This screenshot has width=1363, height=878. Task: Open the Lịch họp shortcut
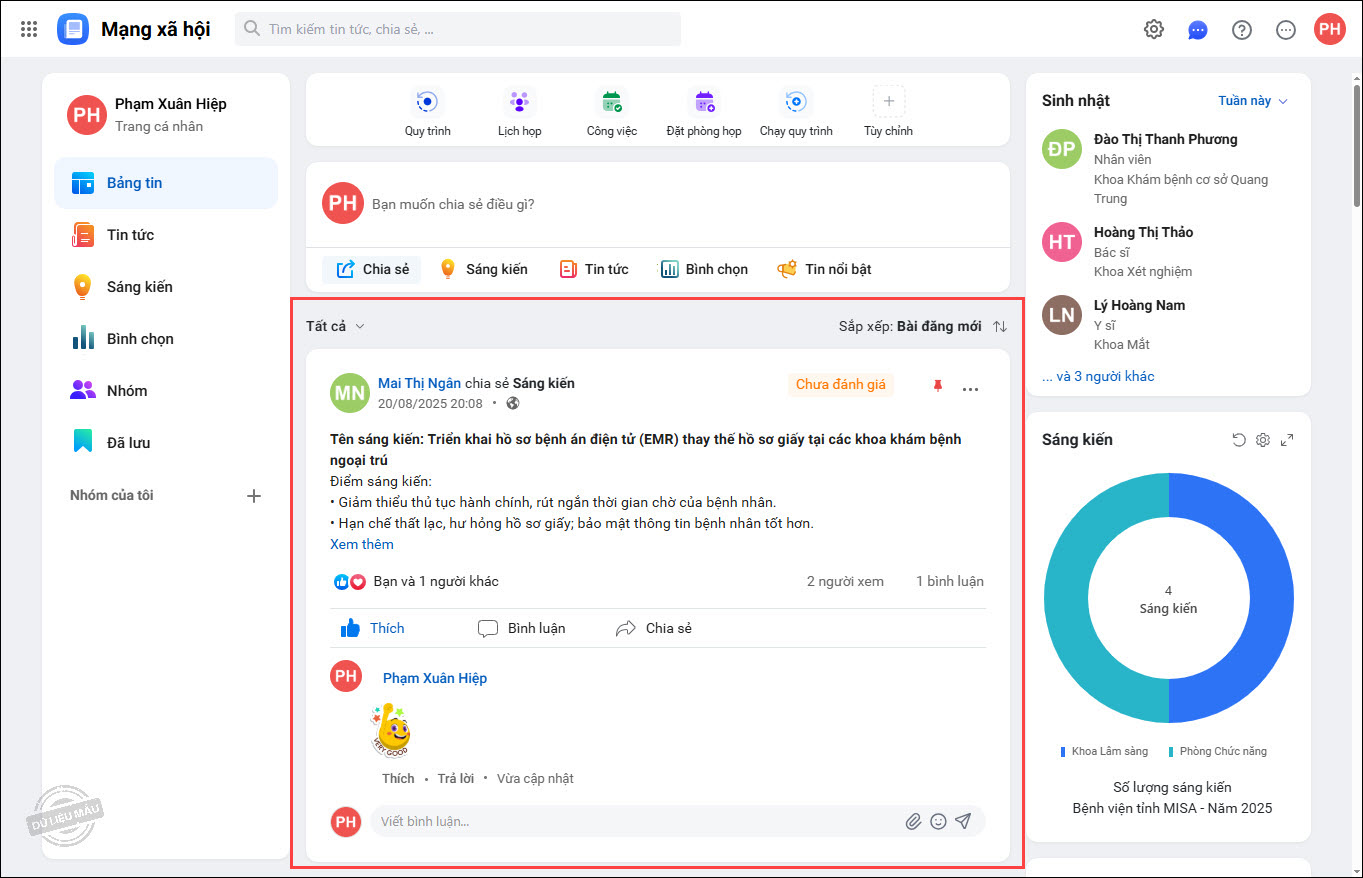point(520,112)
